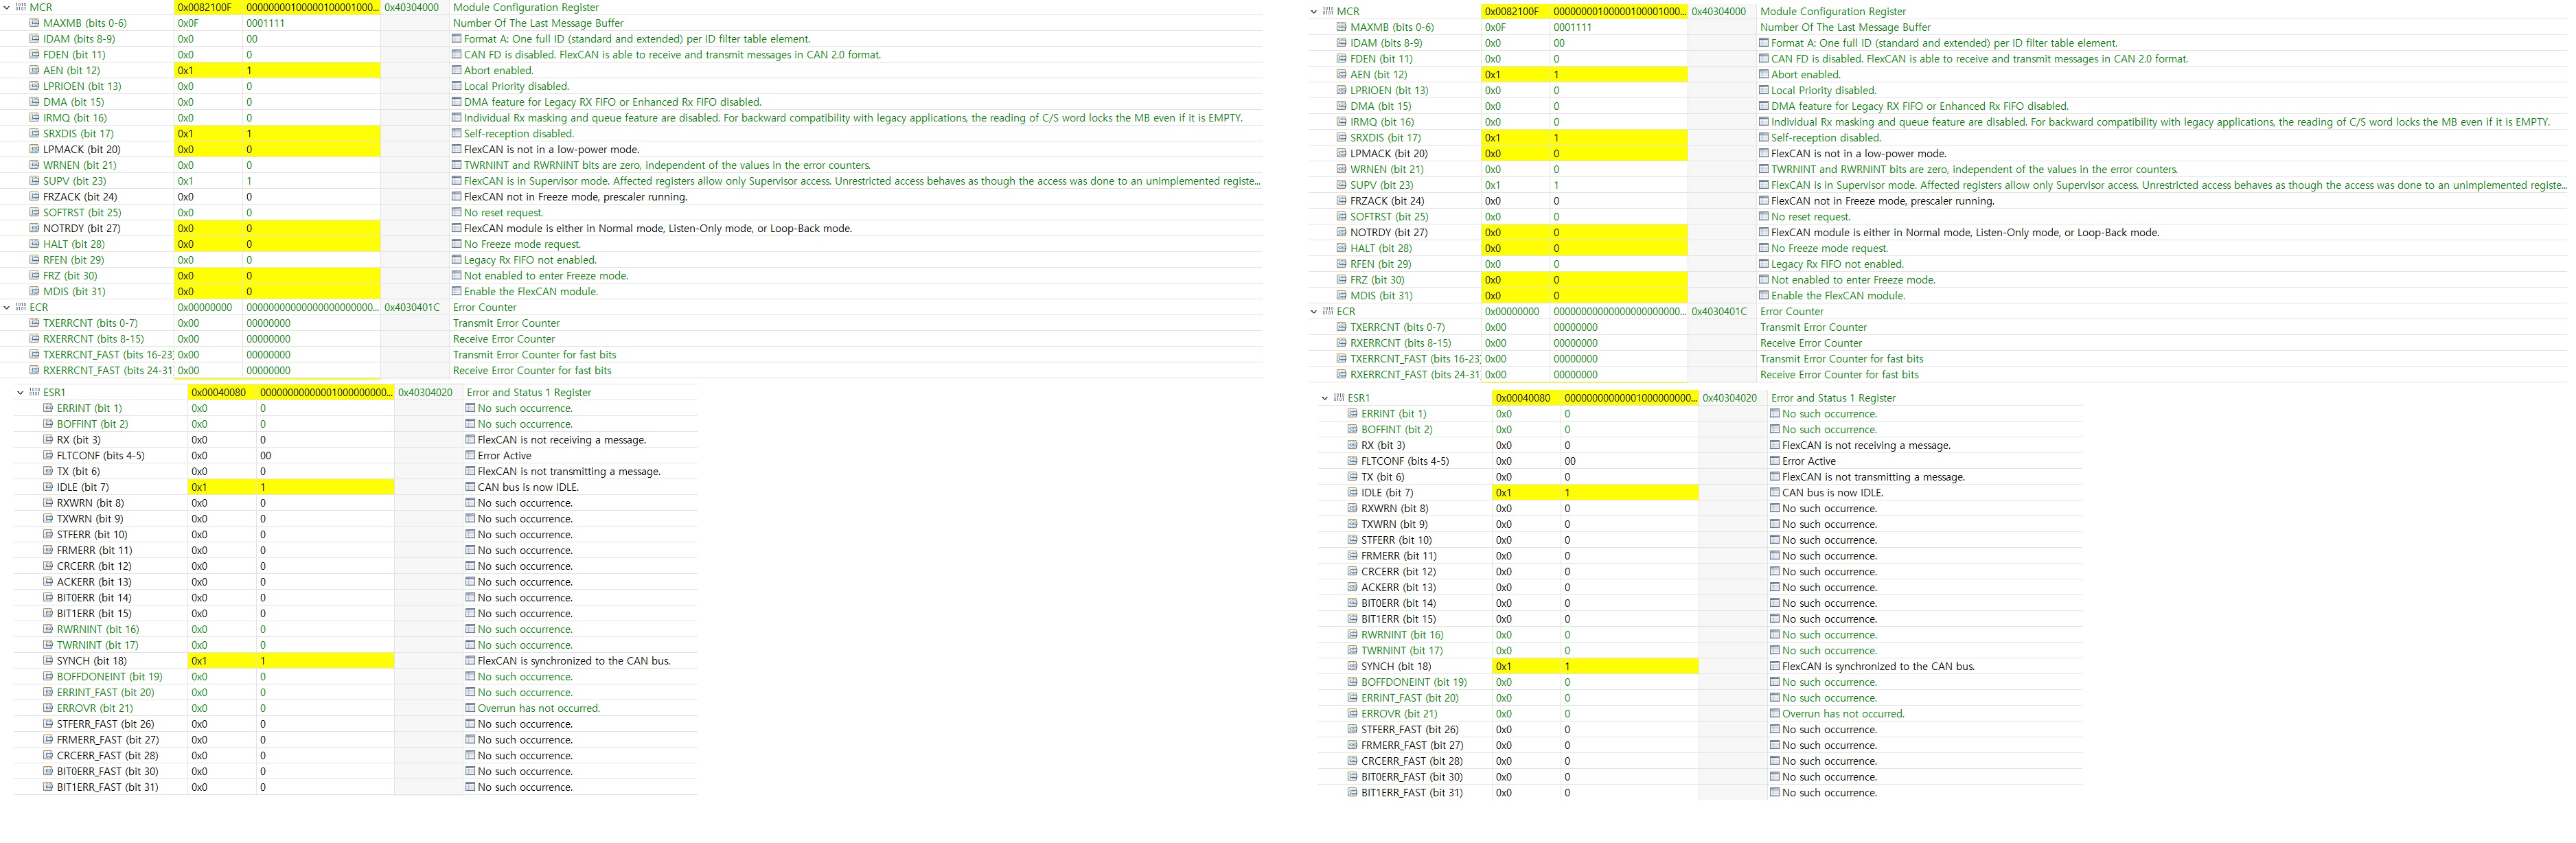Click the SYNCH (bit 18) field icon, right panel
The height and width of the screenshot is (843, 2576).
[x=1353, y=666]
